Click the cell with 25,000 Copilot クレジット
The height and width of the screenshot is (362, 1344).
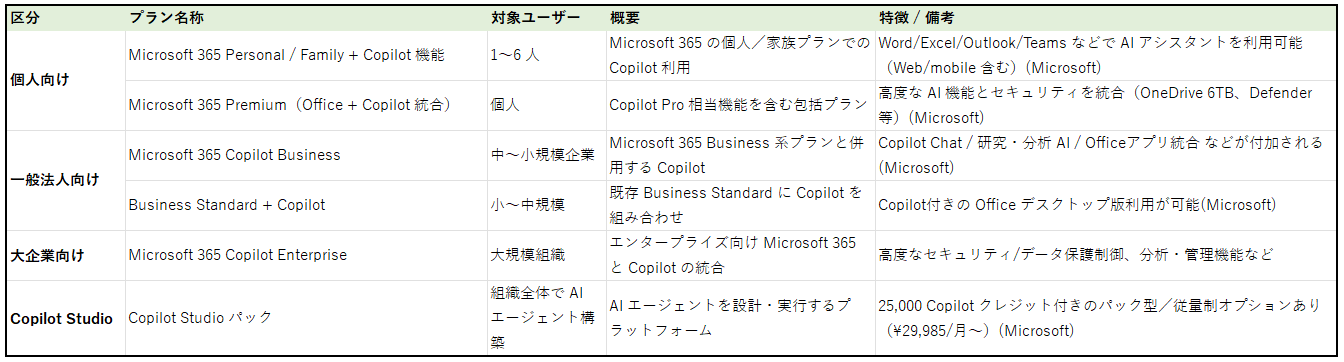coord(1106,318)
